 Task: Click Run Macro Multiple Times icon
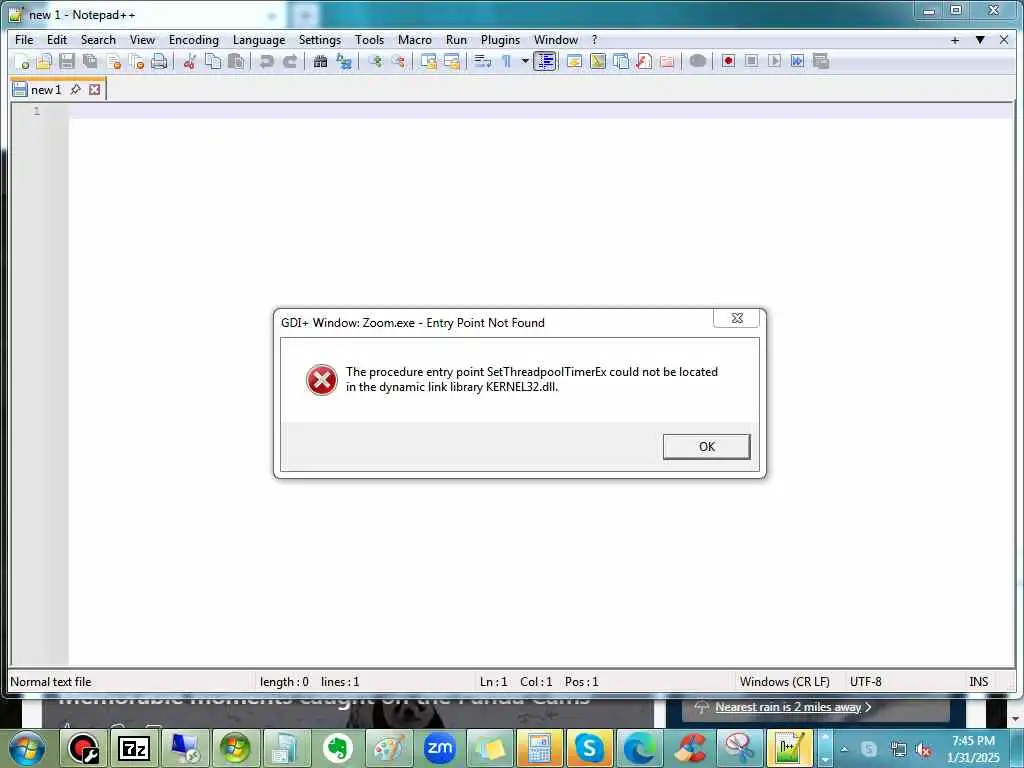(x=797, y=61)
